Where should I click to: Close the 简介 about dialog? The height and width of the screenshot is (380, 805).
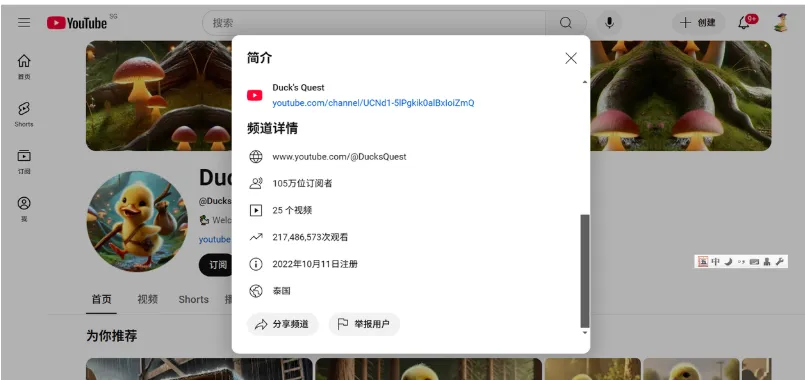(571, 59)
